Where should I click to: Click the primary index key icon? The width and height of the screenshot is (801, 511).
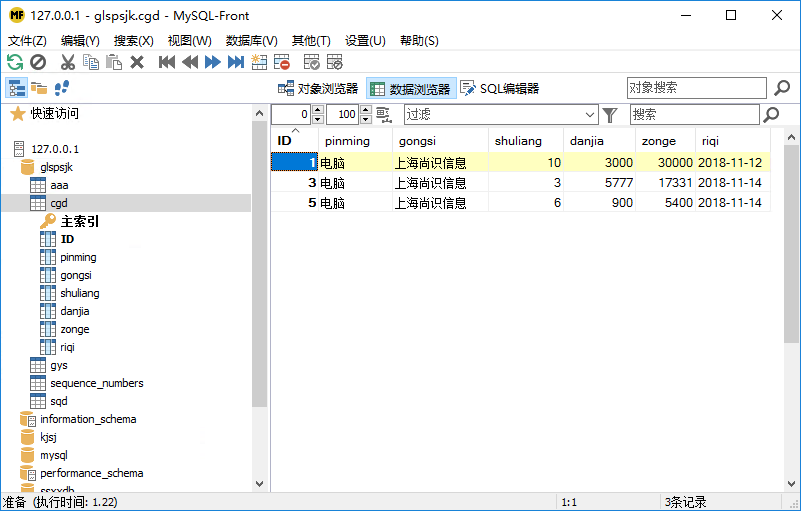tap(48, 221)
